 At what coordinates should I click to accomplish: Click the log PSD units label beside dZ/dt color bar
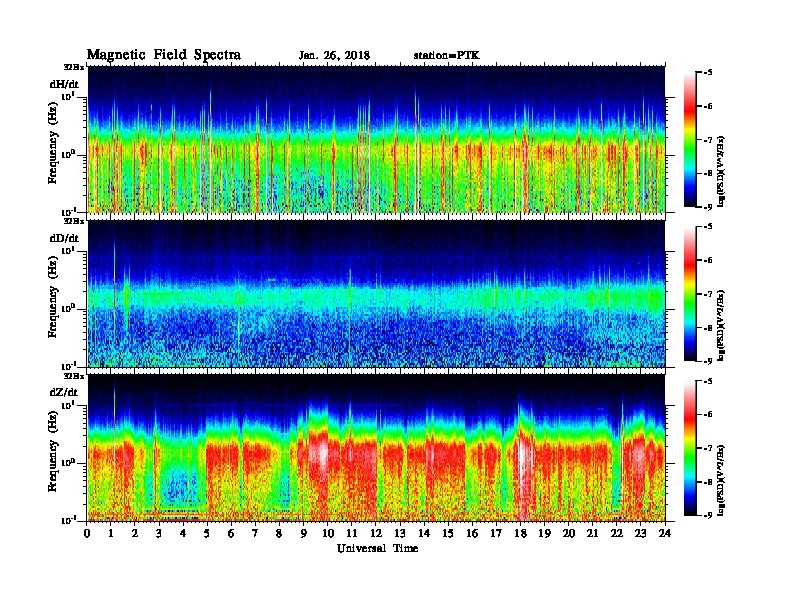point(722,480)
